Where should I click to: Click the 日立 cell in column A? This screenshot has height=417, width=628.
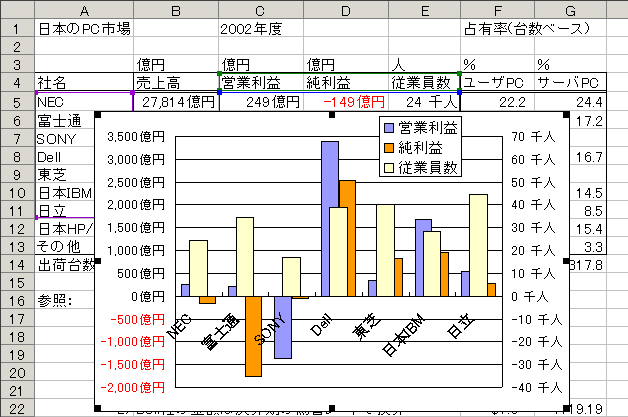(65, 210)
